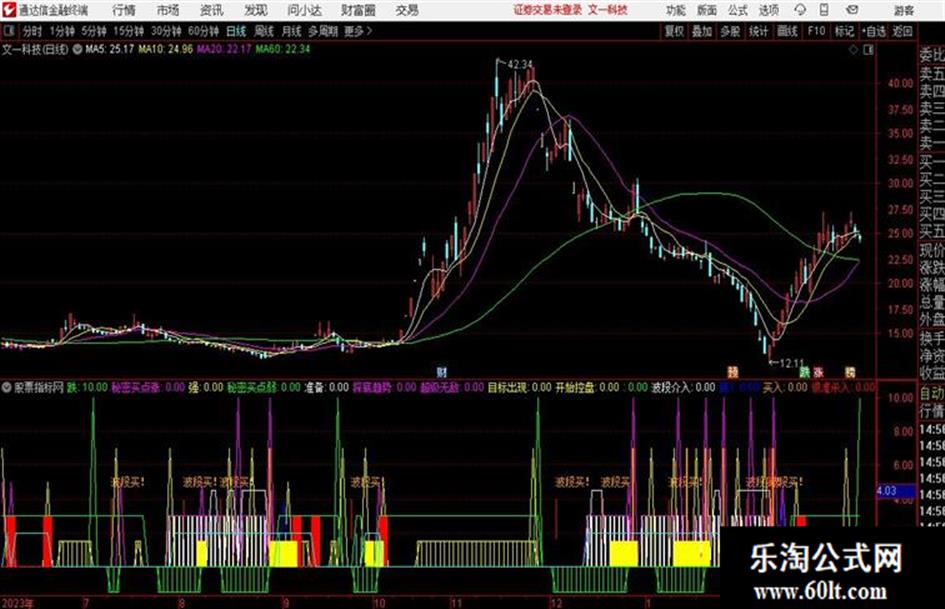The width and height of the screenshot is (945, 609).
Task: Click the diamond icon at chart top right
Action: (x=853, y=50)
